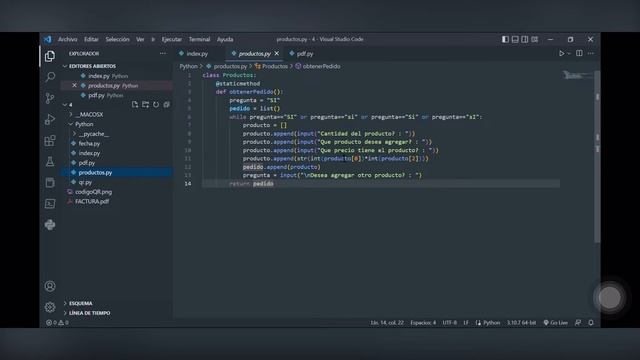Open the Manage gear settings icon
Image resolution: width=640 pixels, height=360 pixels.
coord(50,307)
